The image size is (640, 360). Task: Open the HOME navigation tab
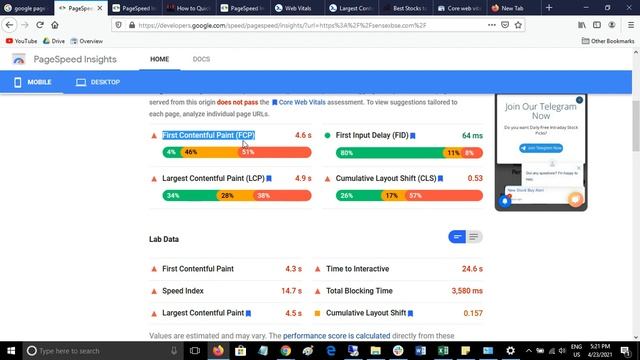pos(160,59)
